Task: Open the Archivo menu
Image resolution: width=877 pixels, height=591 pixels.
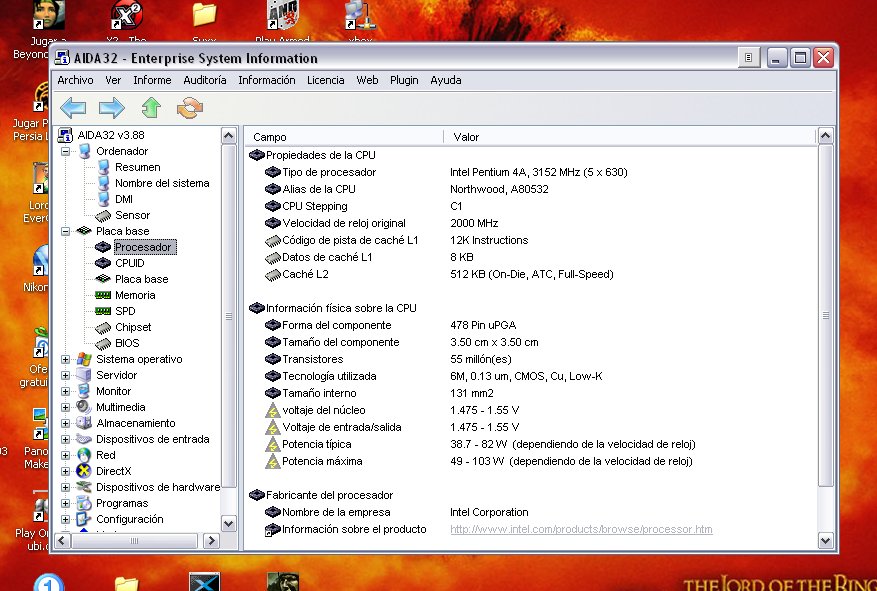Action: pyautogui.click(x=76, y=80)
